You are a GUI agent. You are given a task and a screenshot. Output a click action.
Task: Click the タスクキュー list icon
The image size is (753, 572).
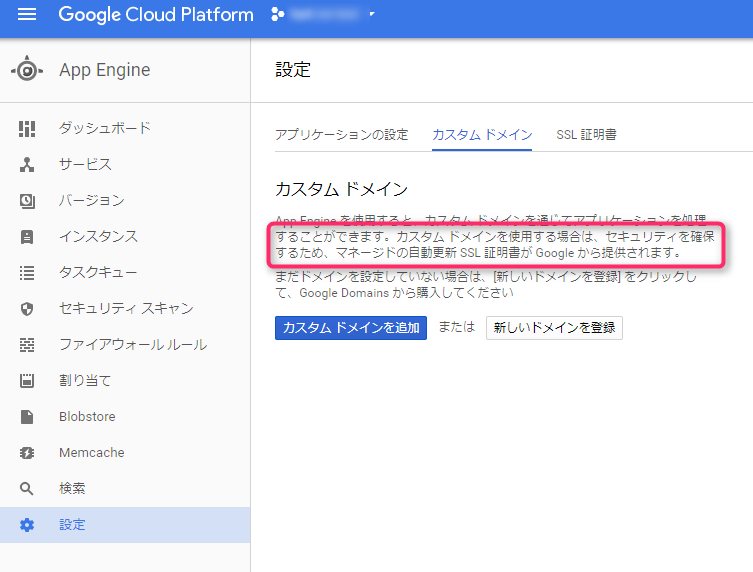point(27,273)
